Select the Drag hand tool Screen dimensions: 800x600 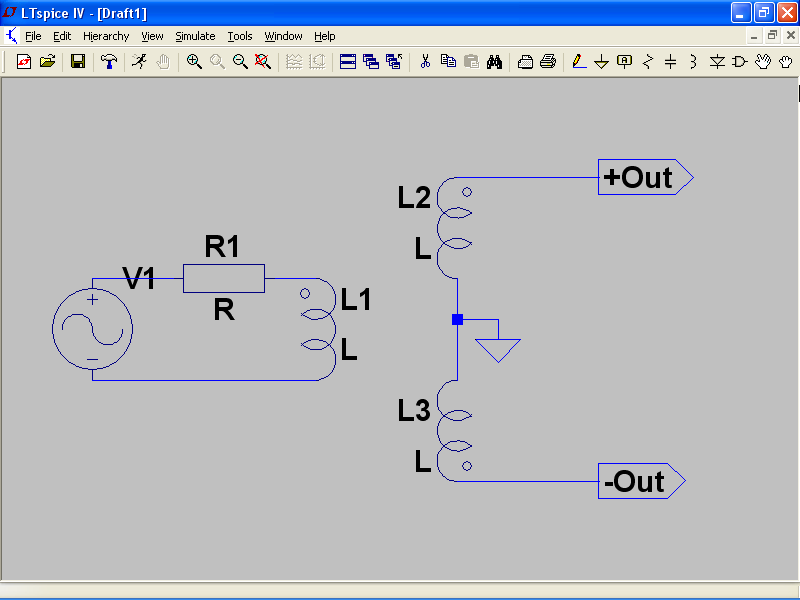786,62
